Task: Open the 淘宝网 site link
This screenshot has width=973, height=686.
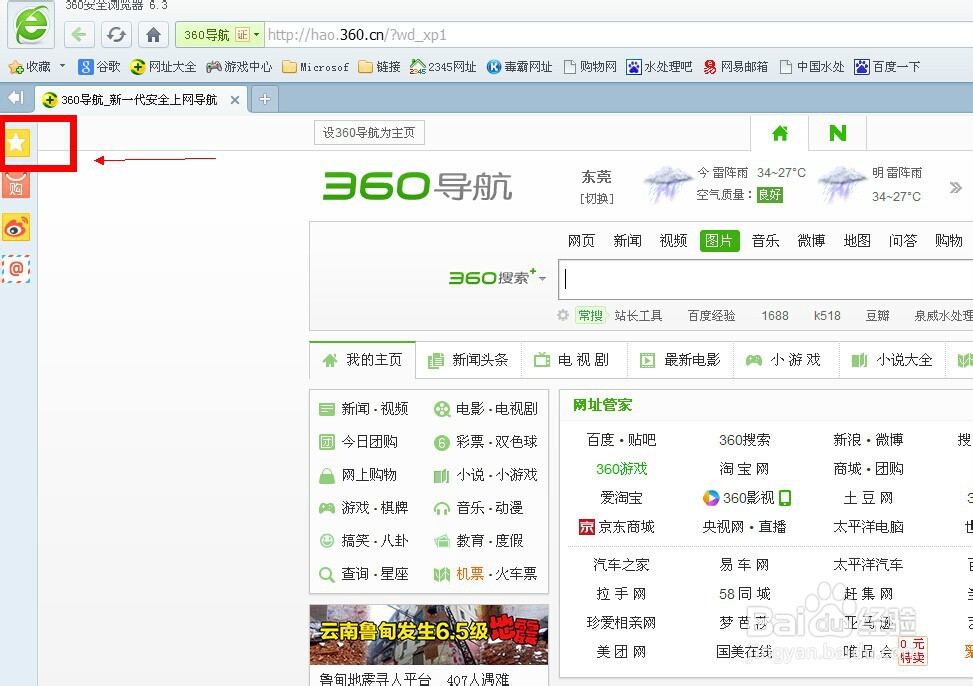Action: 744,469
